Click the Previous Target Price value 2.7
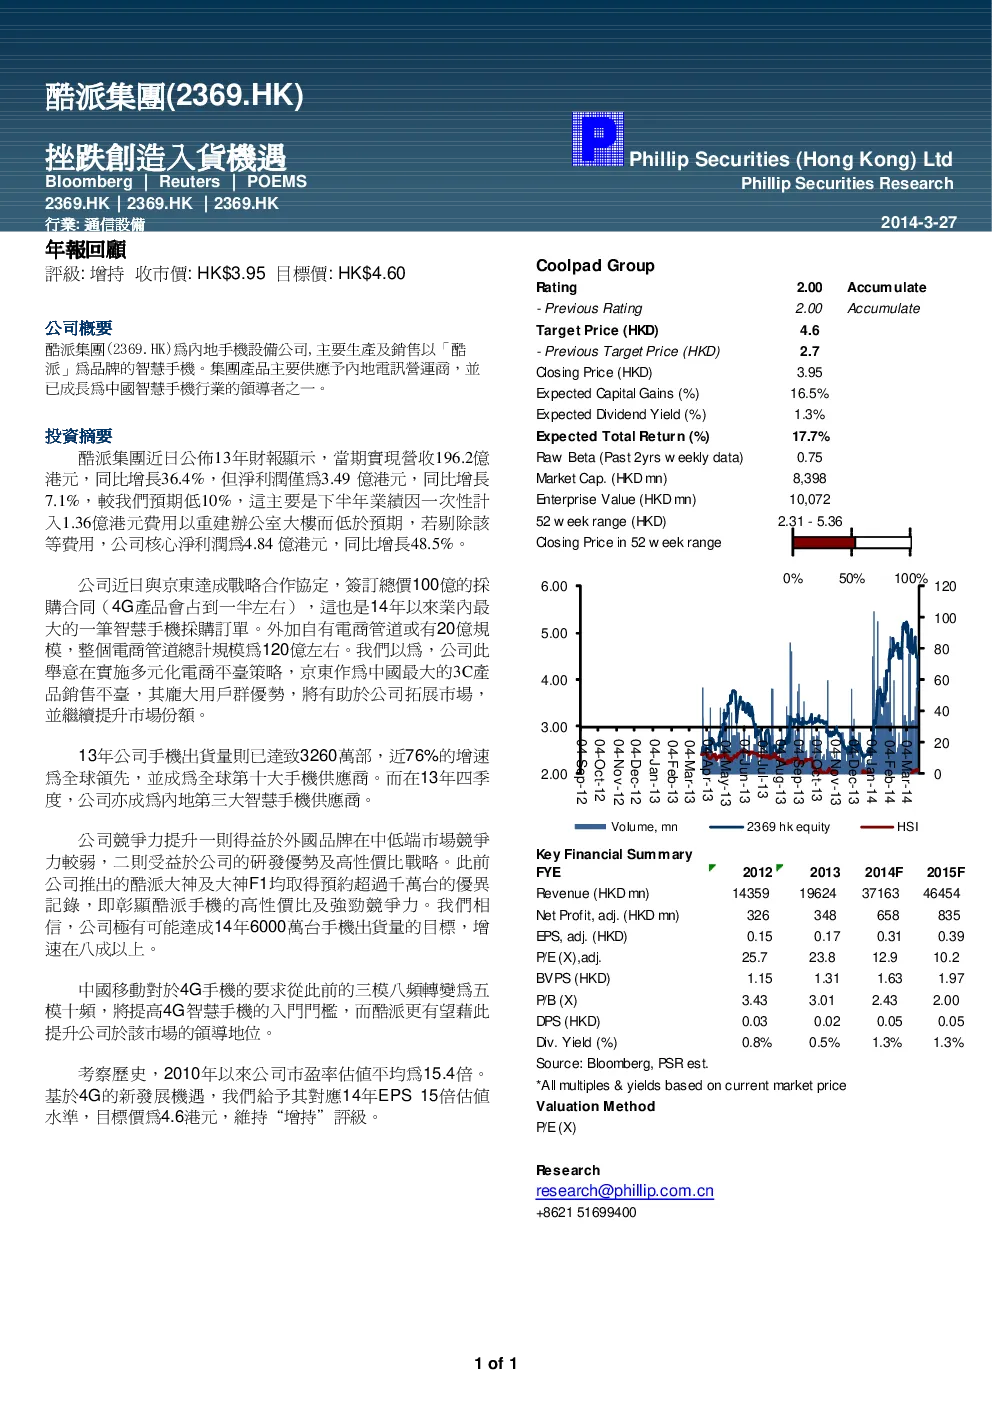 click(810, 351)
